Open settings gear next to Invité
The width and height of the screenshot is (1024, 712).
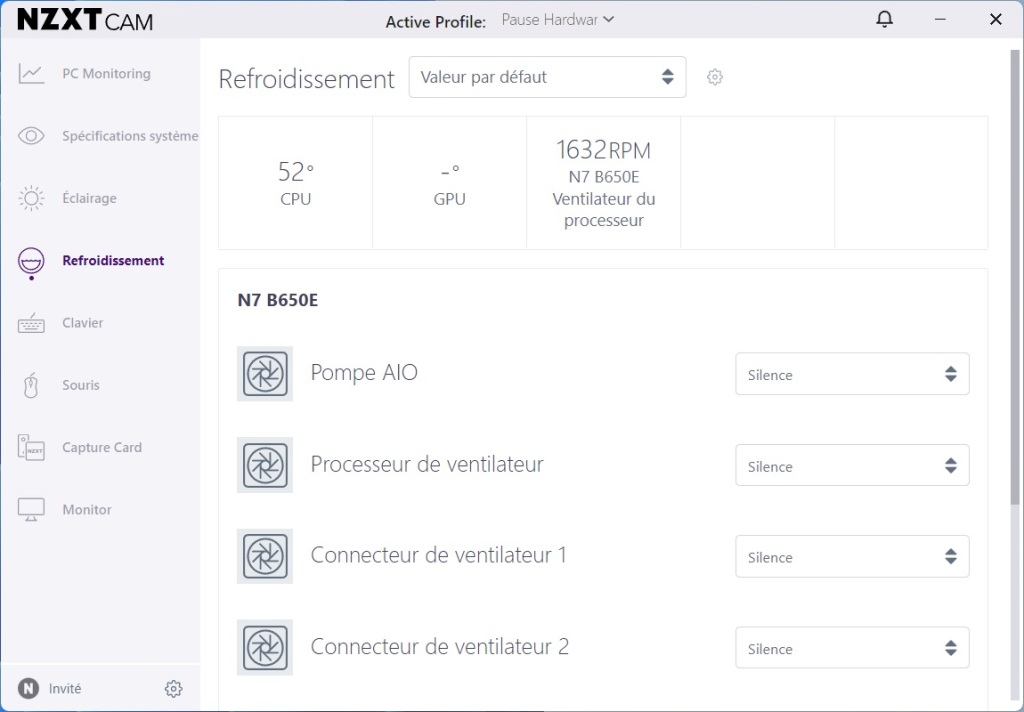point(173,688)
